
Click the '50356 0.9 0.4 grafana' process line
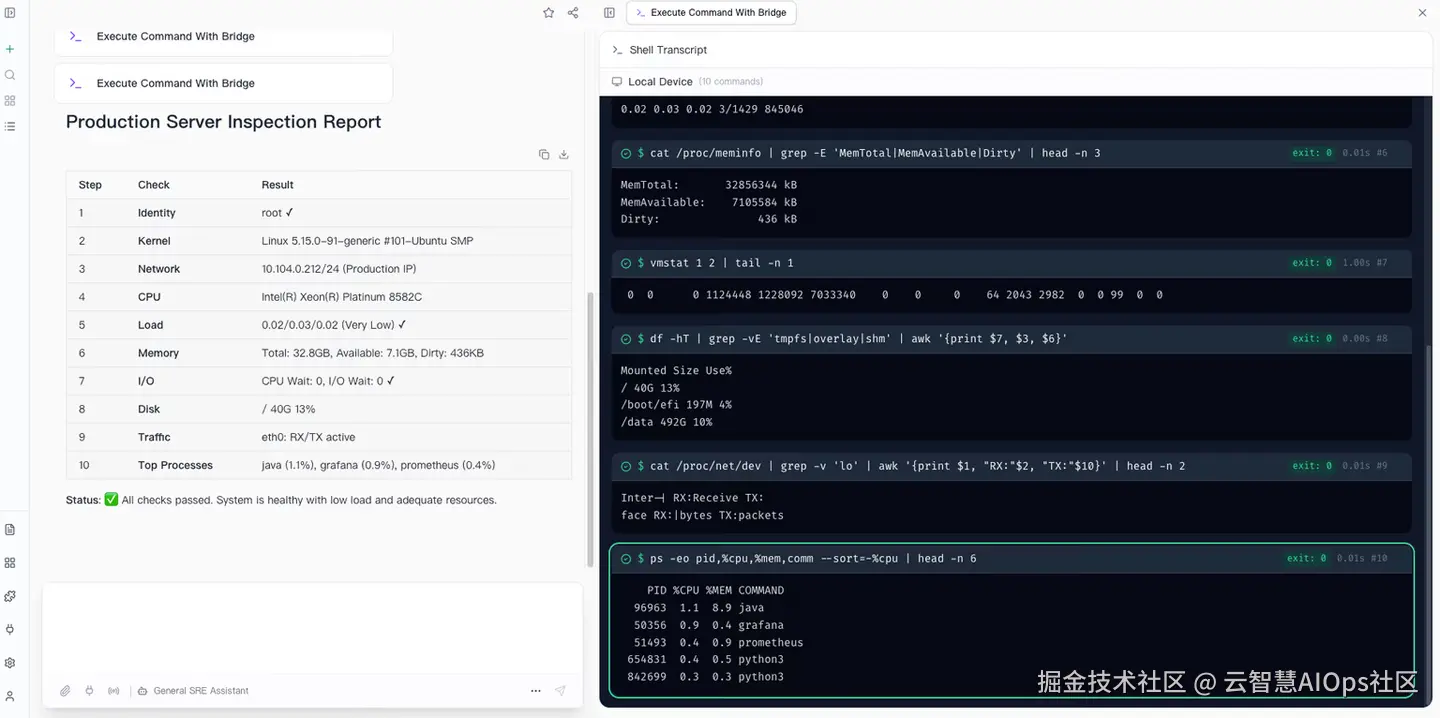(x=709, y=625)
